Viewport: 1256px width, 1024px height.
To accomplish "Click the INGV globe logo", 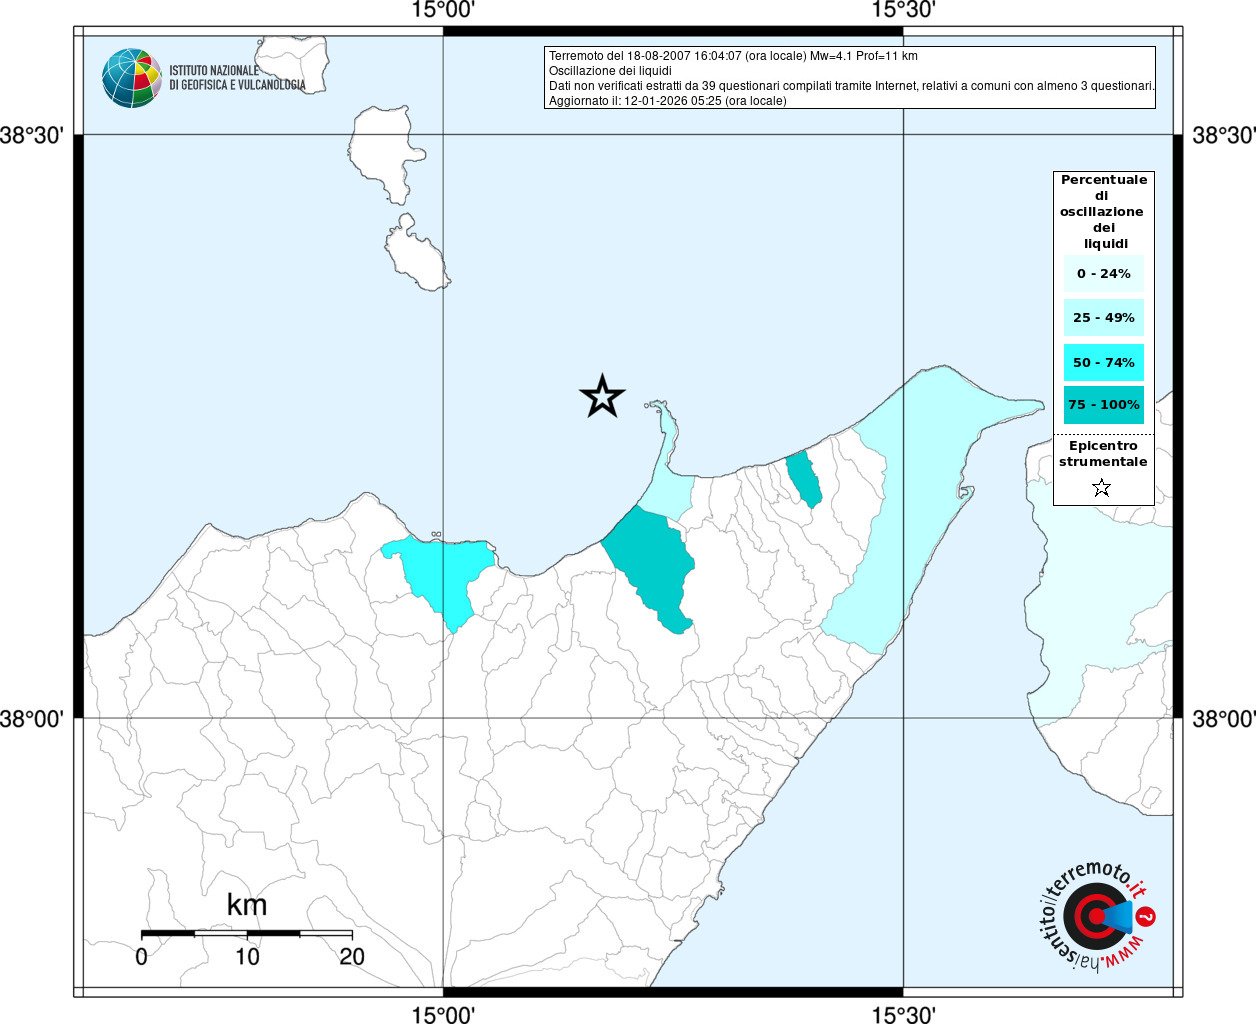I will pos(131,78).
